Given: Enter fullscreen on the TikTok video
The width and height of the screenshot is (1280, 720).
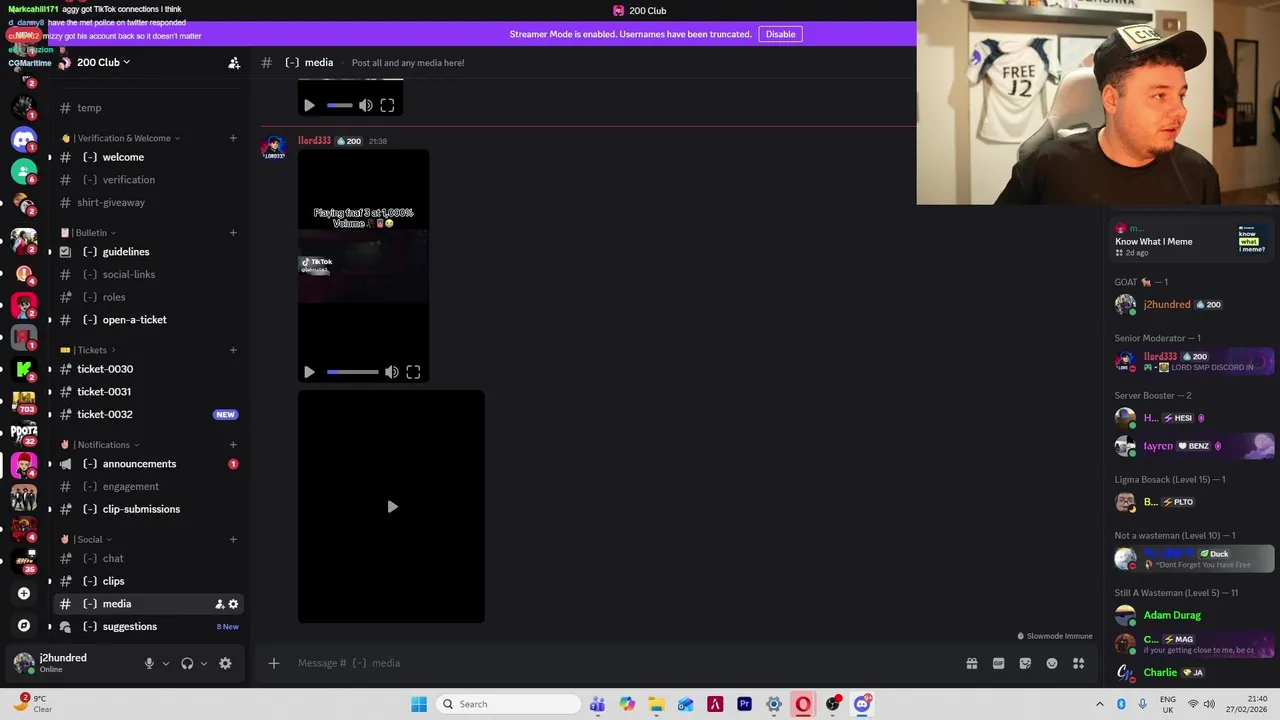Looking at the screenshot, I should coord(413,372).
